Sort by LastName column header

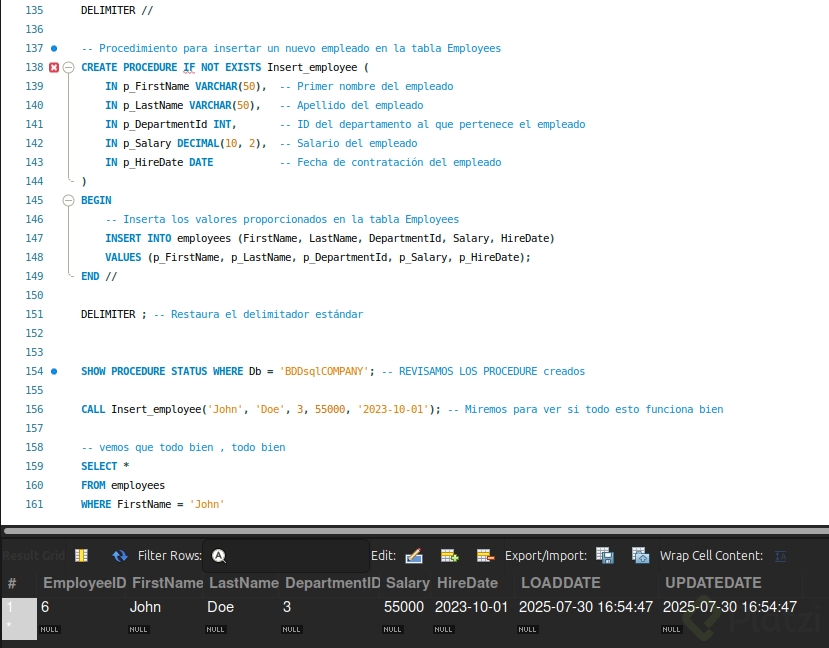click(244, 583)
